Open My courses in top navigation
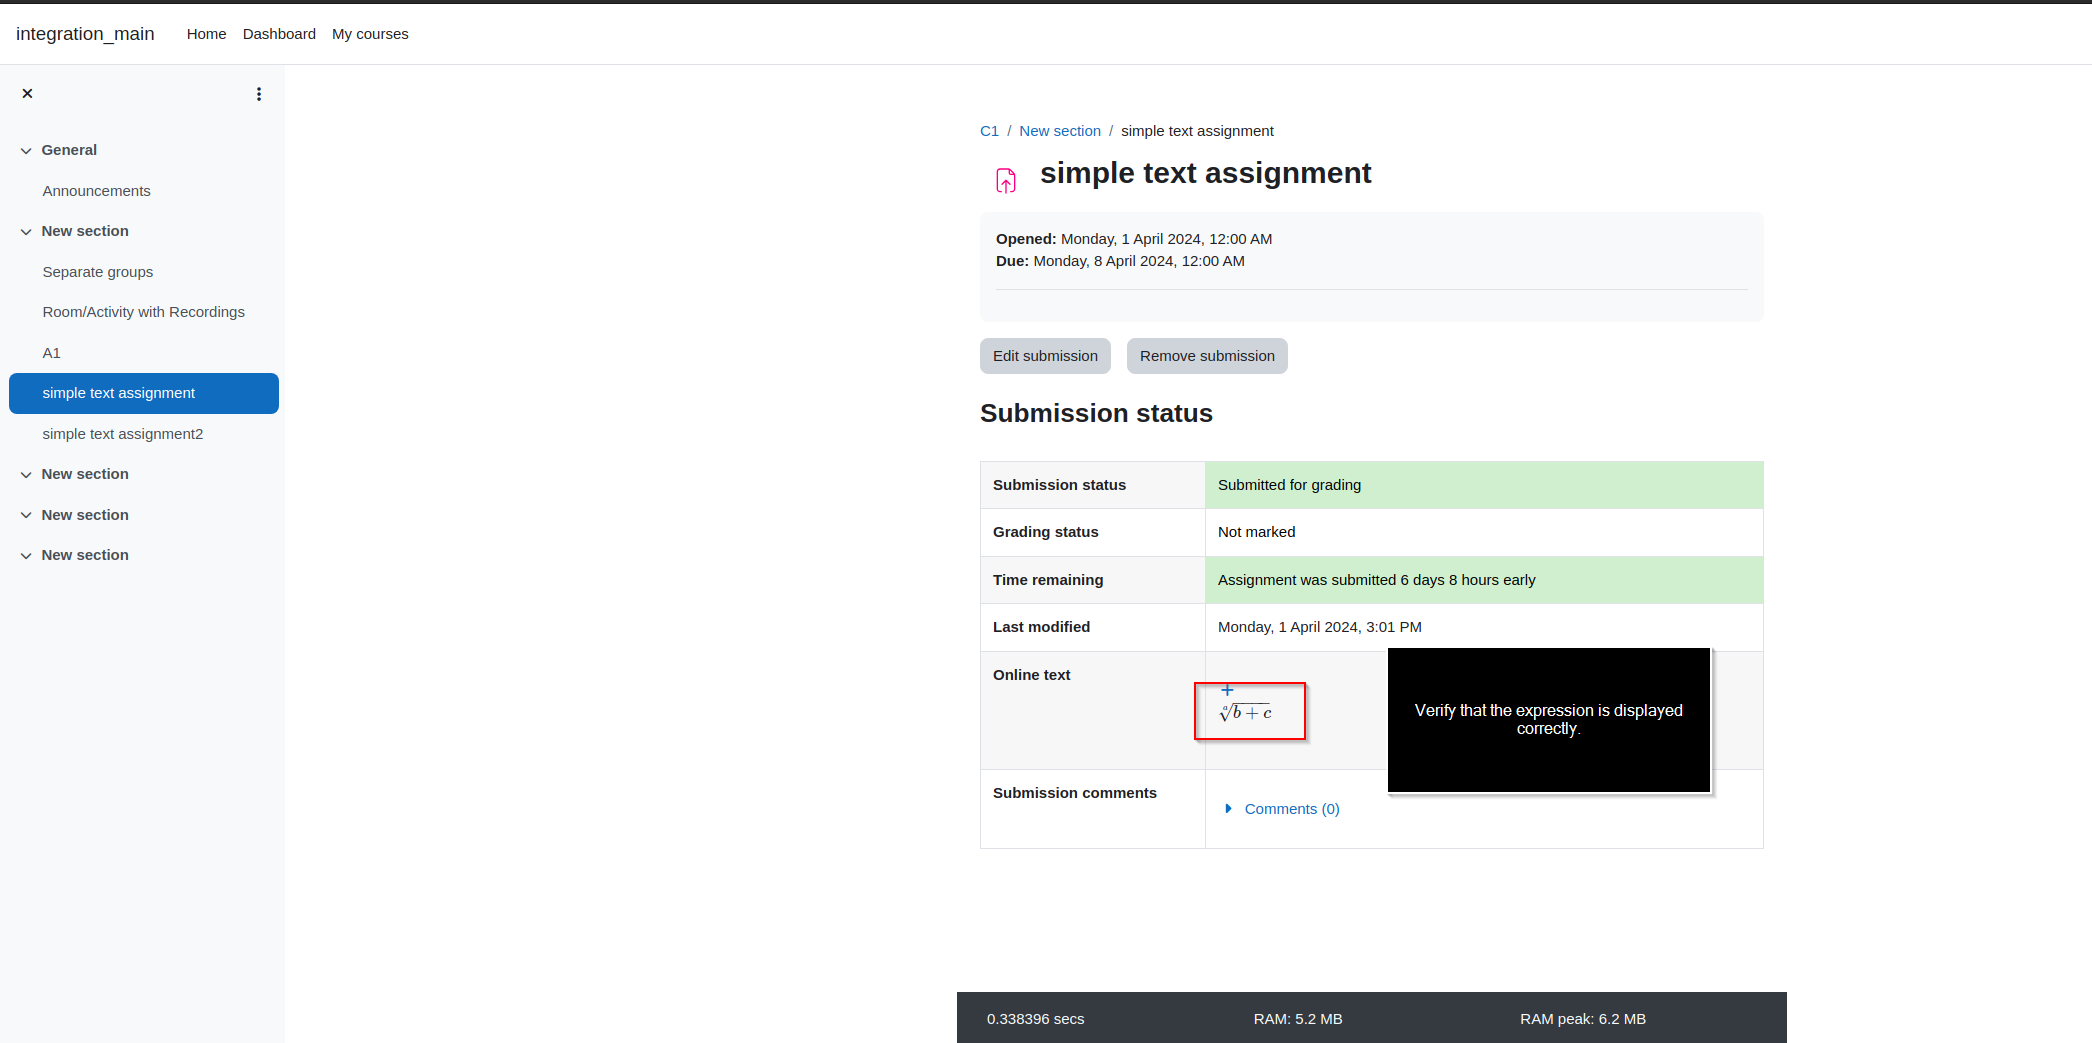Screen dimensions: 2092x1043 (x=370, y=34)
